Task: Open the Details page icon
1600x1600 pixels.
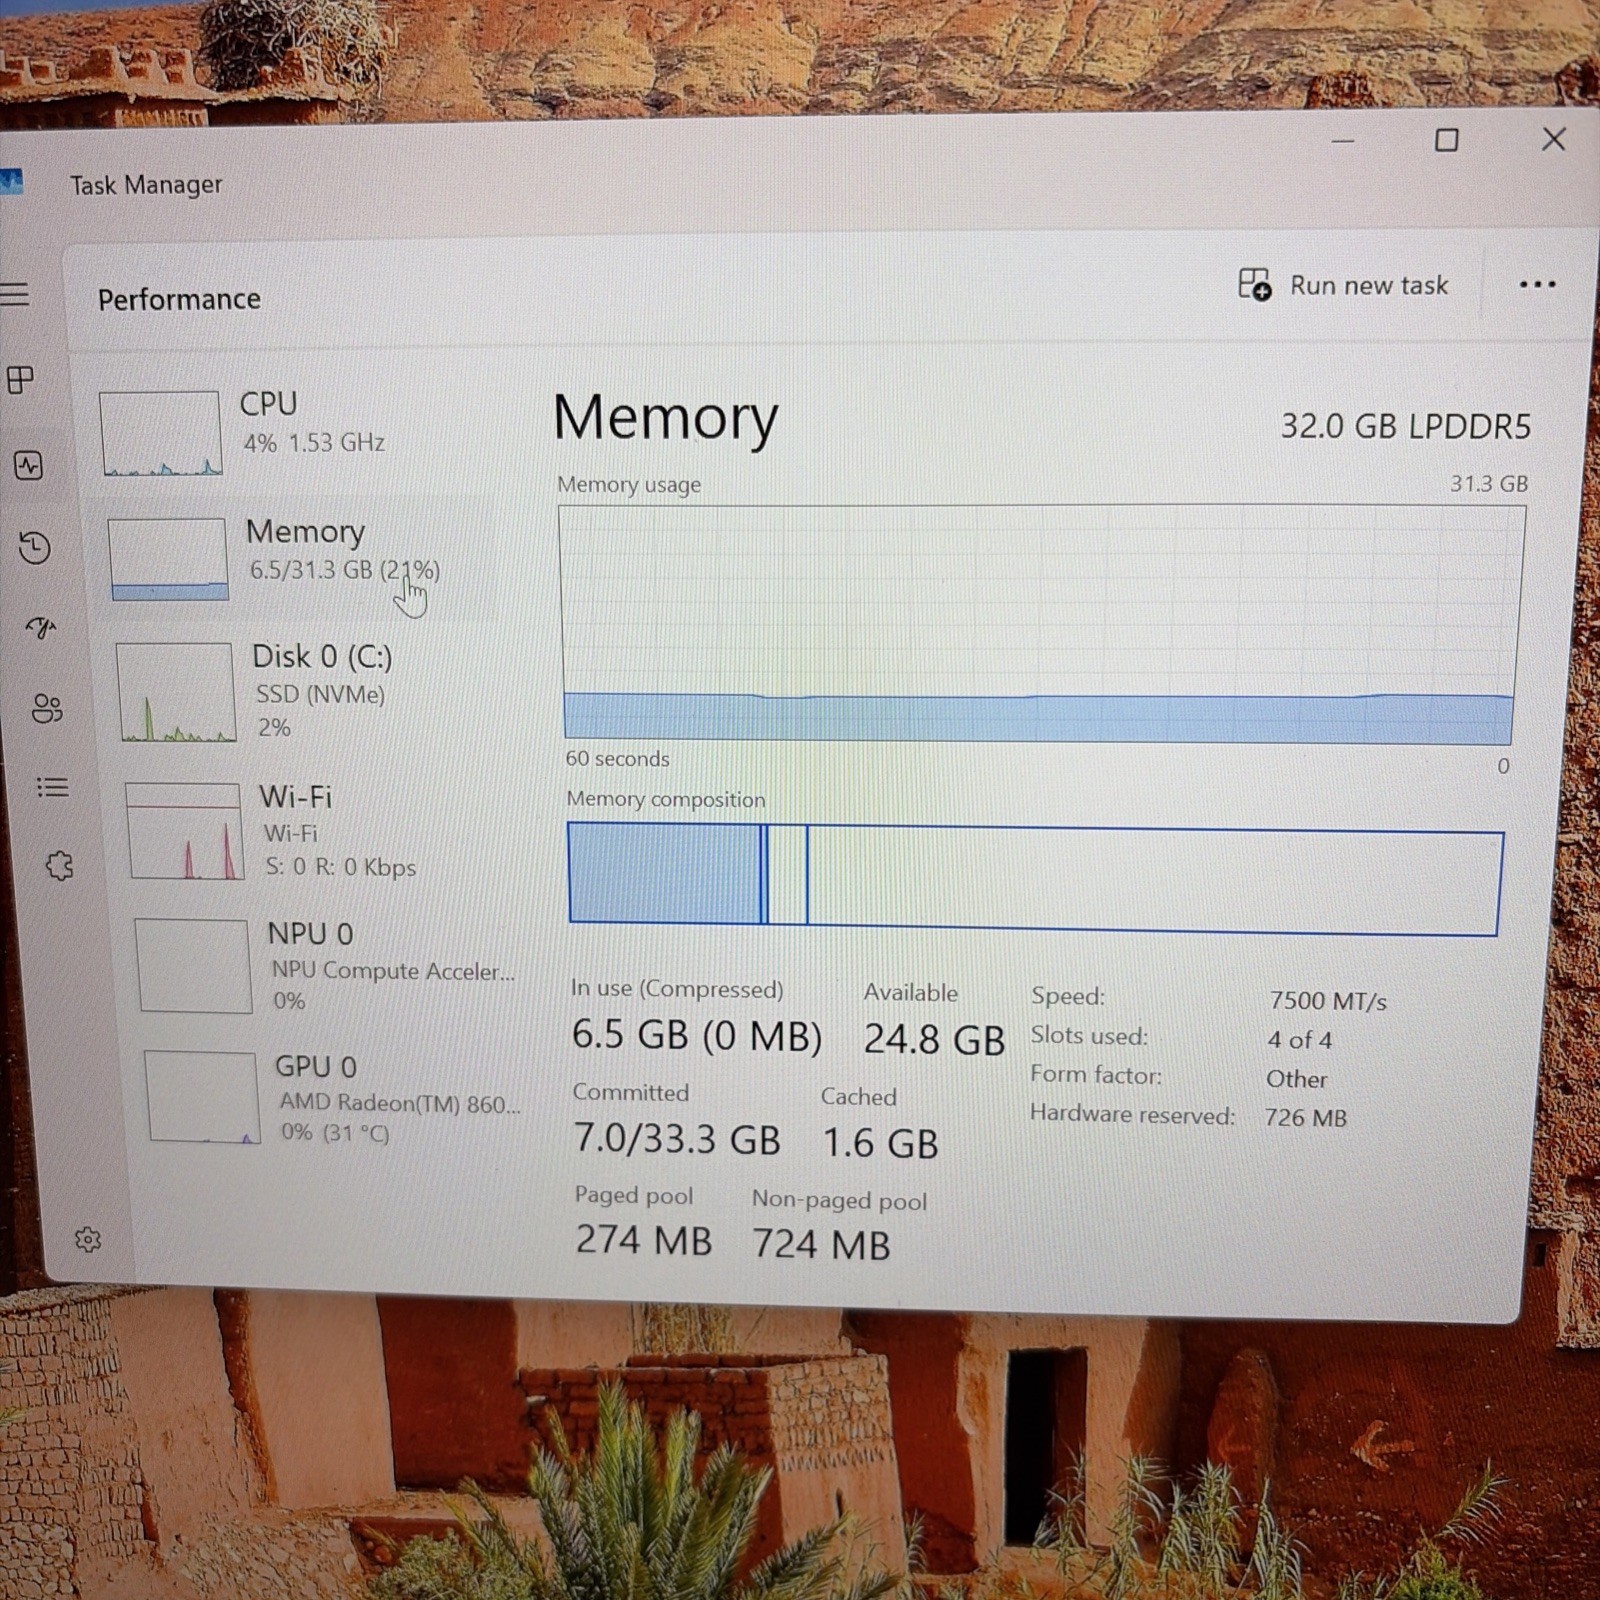Action: click(x=52, y=787)
